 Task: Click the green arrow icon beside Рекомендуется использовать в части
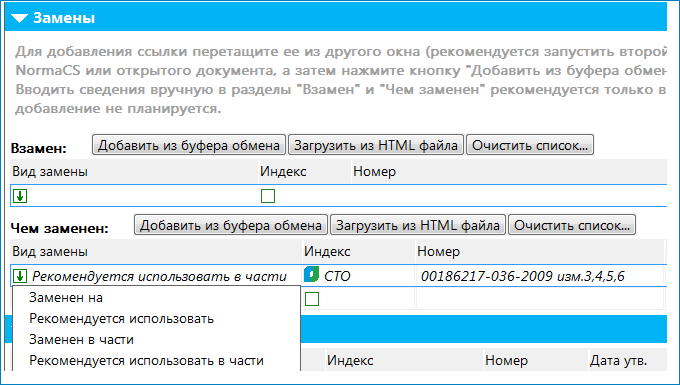click(x=20, y=276)
